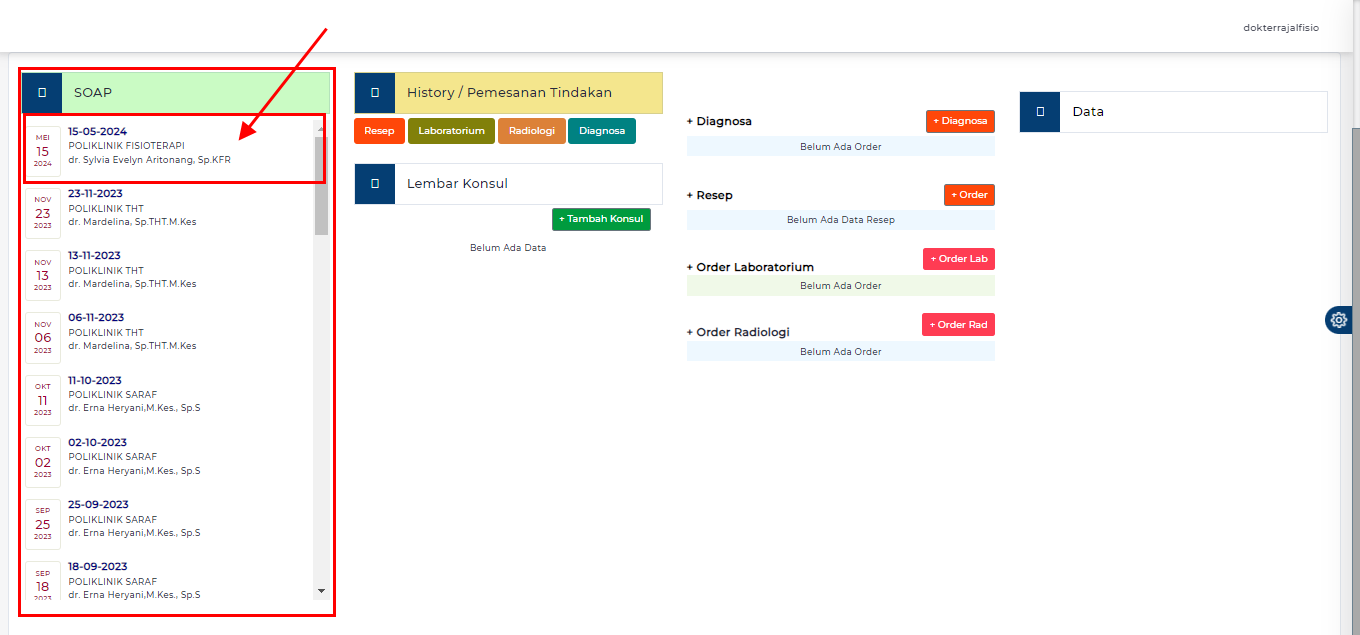Click the + Order Lab button
Screen dimensions: 1360x635
pos(958,258)
